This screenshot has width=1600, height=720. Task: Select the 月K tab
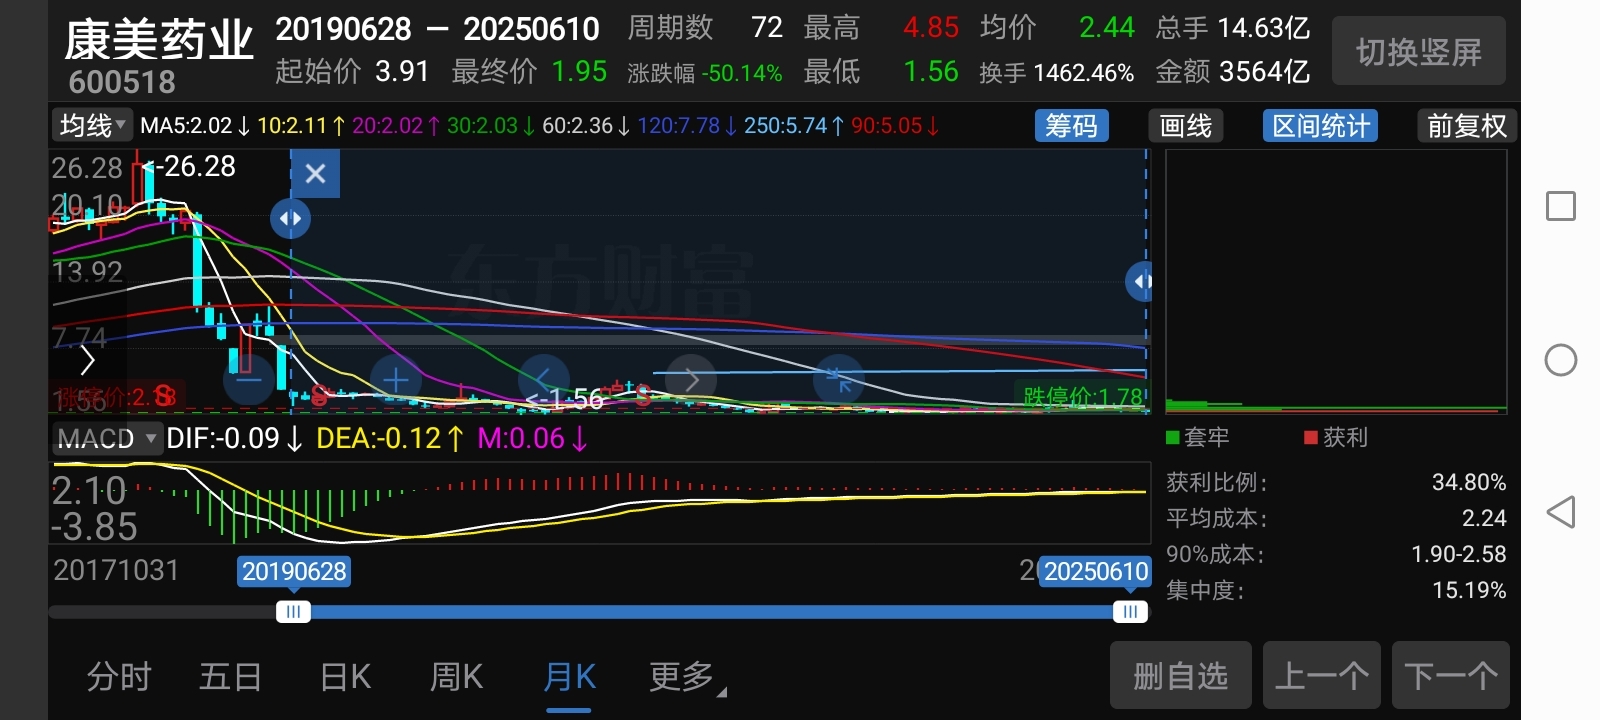569,677
